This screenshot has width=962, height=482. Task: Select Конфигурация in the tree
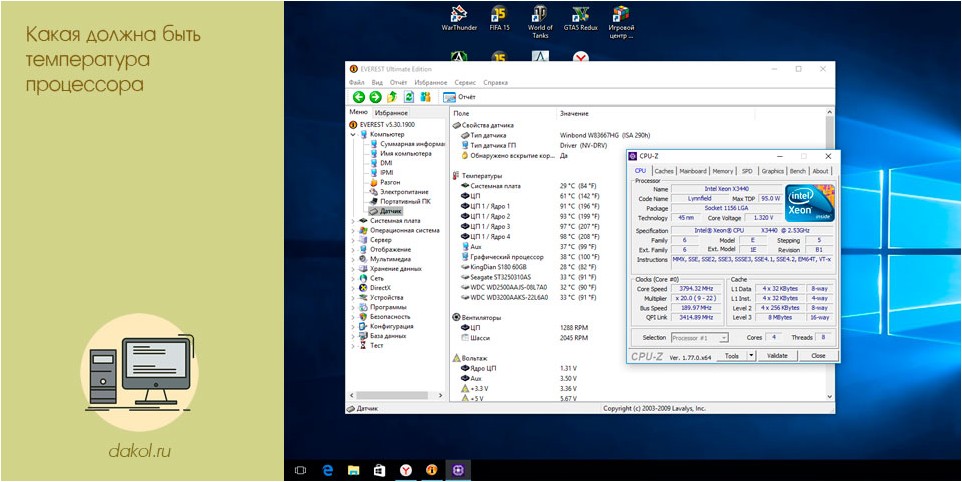386,326
